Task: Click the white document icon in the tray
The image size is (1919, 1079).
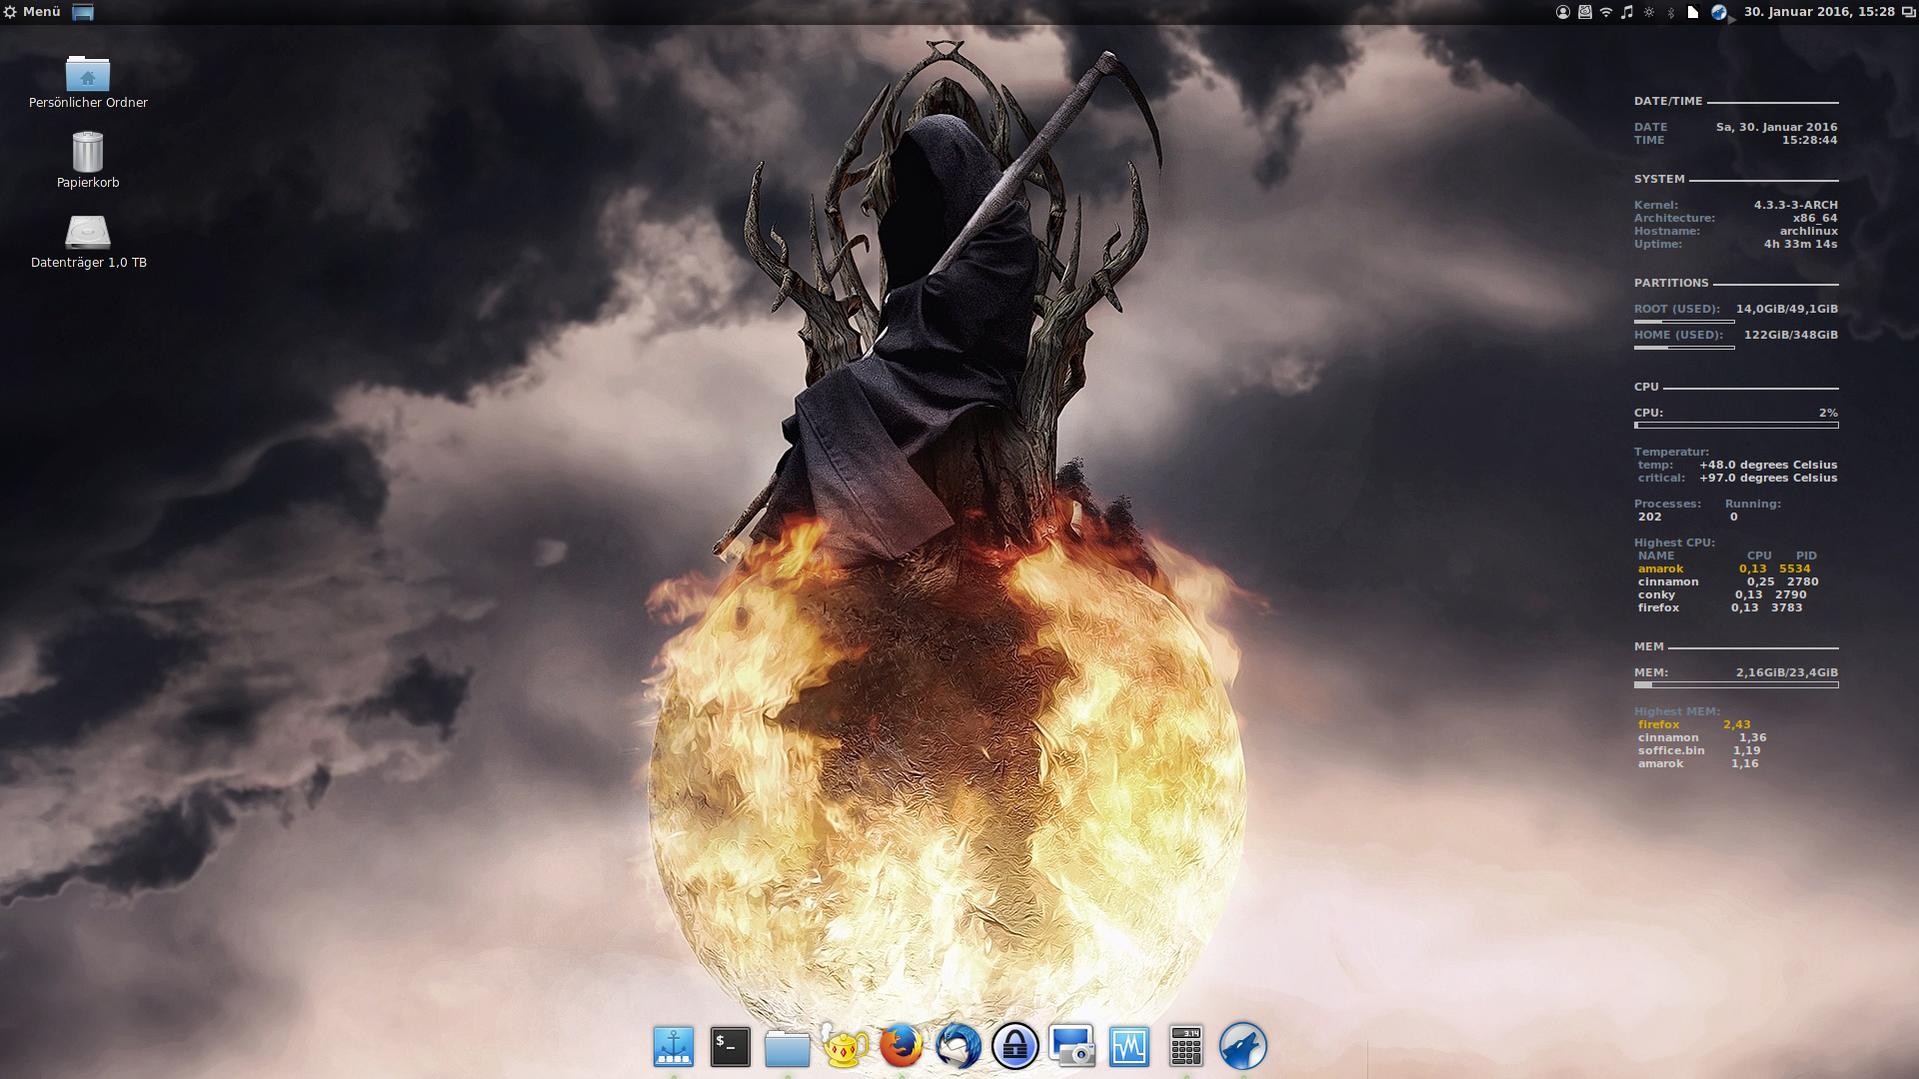Action: click(x=1693, y=12)
